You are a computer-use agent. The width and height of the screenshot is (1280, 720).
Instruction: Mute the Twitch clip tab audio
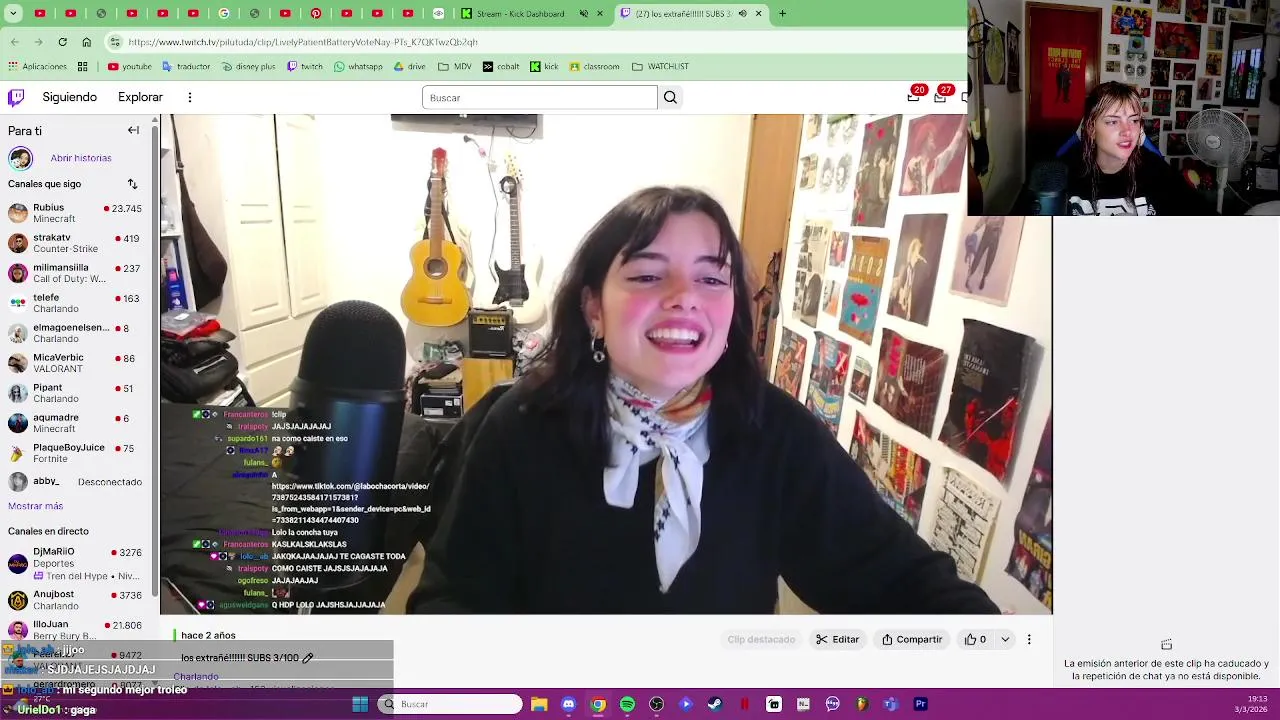click(x=742, y=14)
